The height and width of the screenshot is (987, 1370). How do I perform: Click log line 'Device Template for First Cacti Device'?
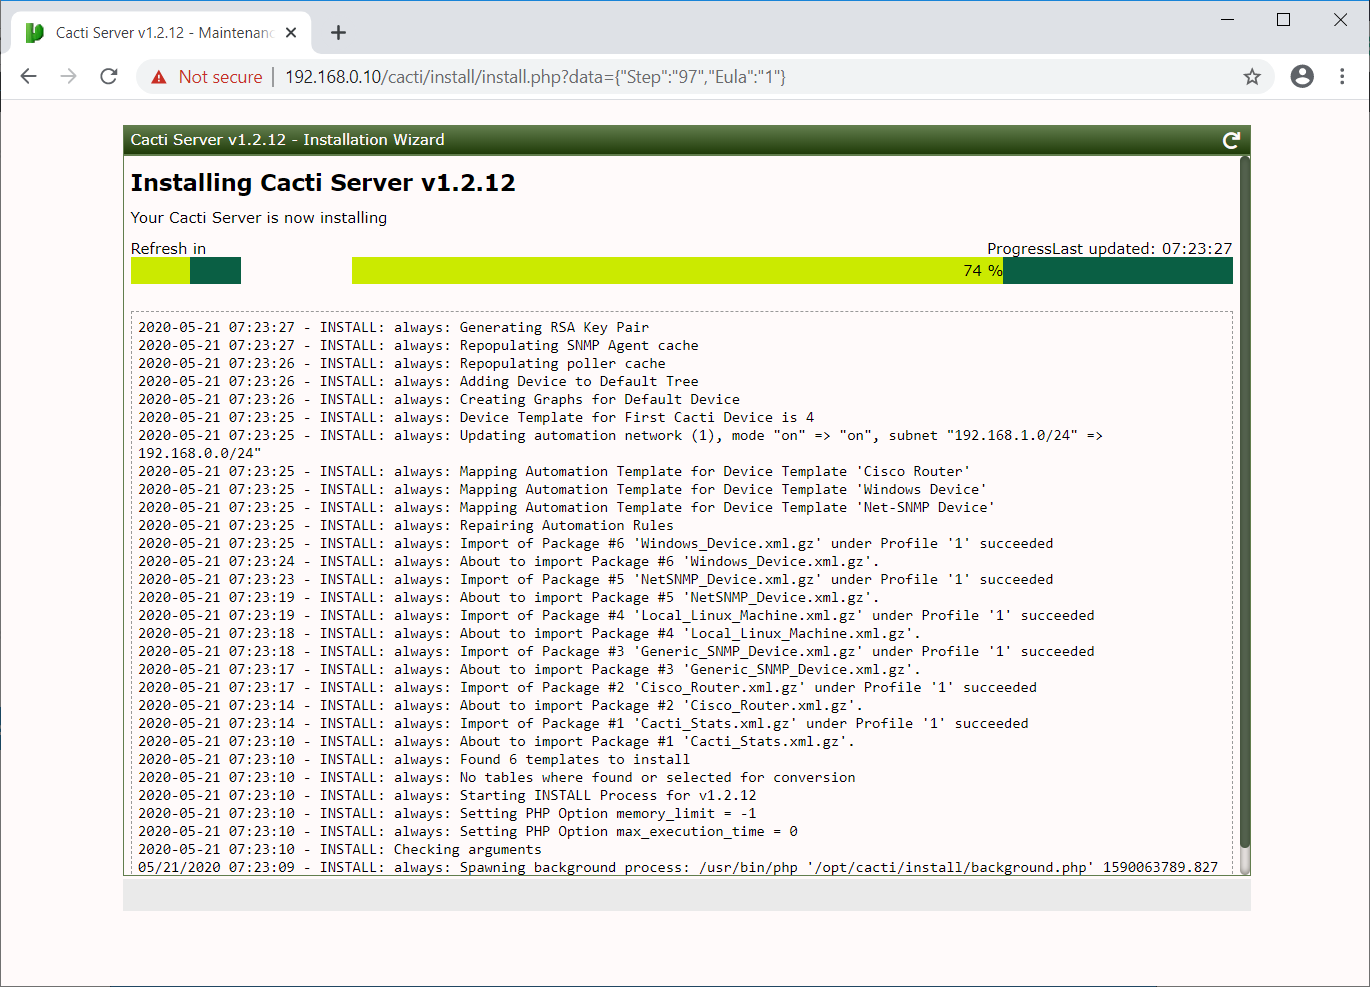[x=476, y=418]
